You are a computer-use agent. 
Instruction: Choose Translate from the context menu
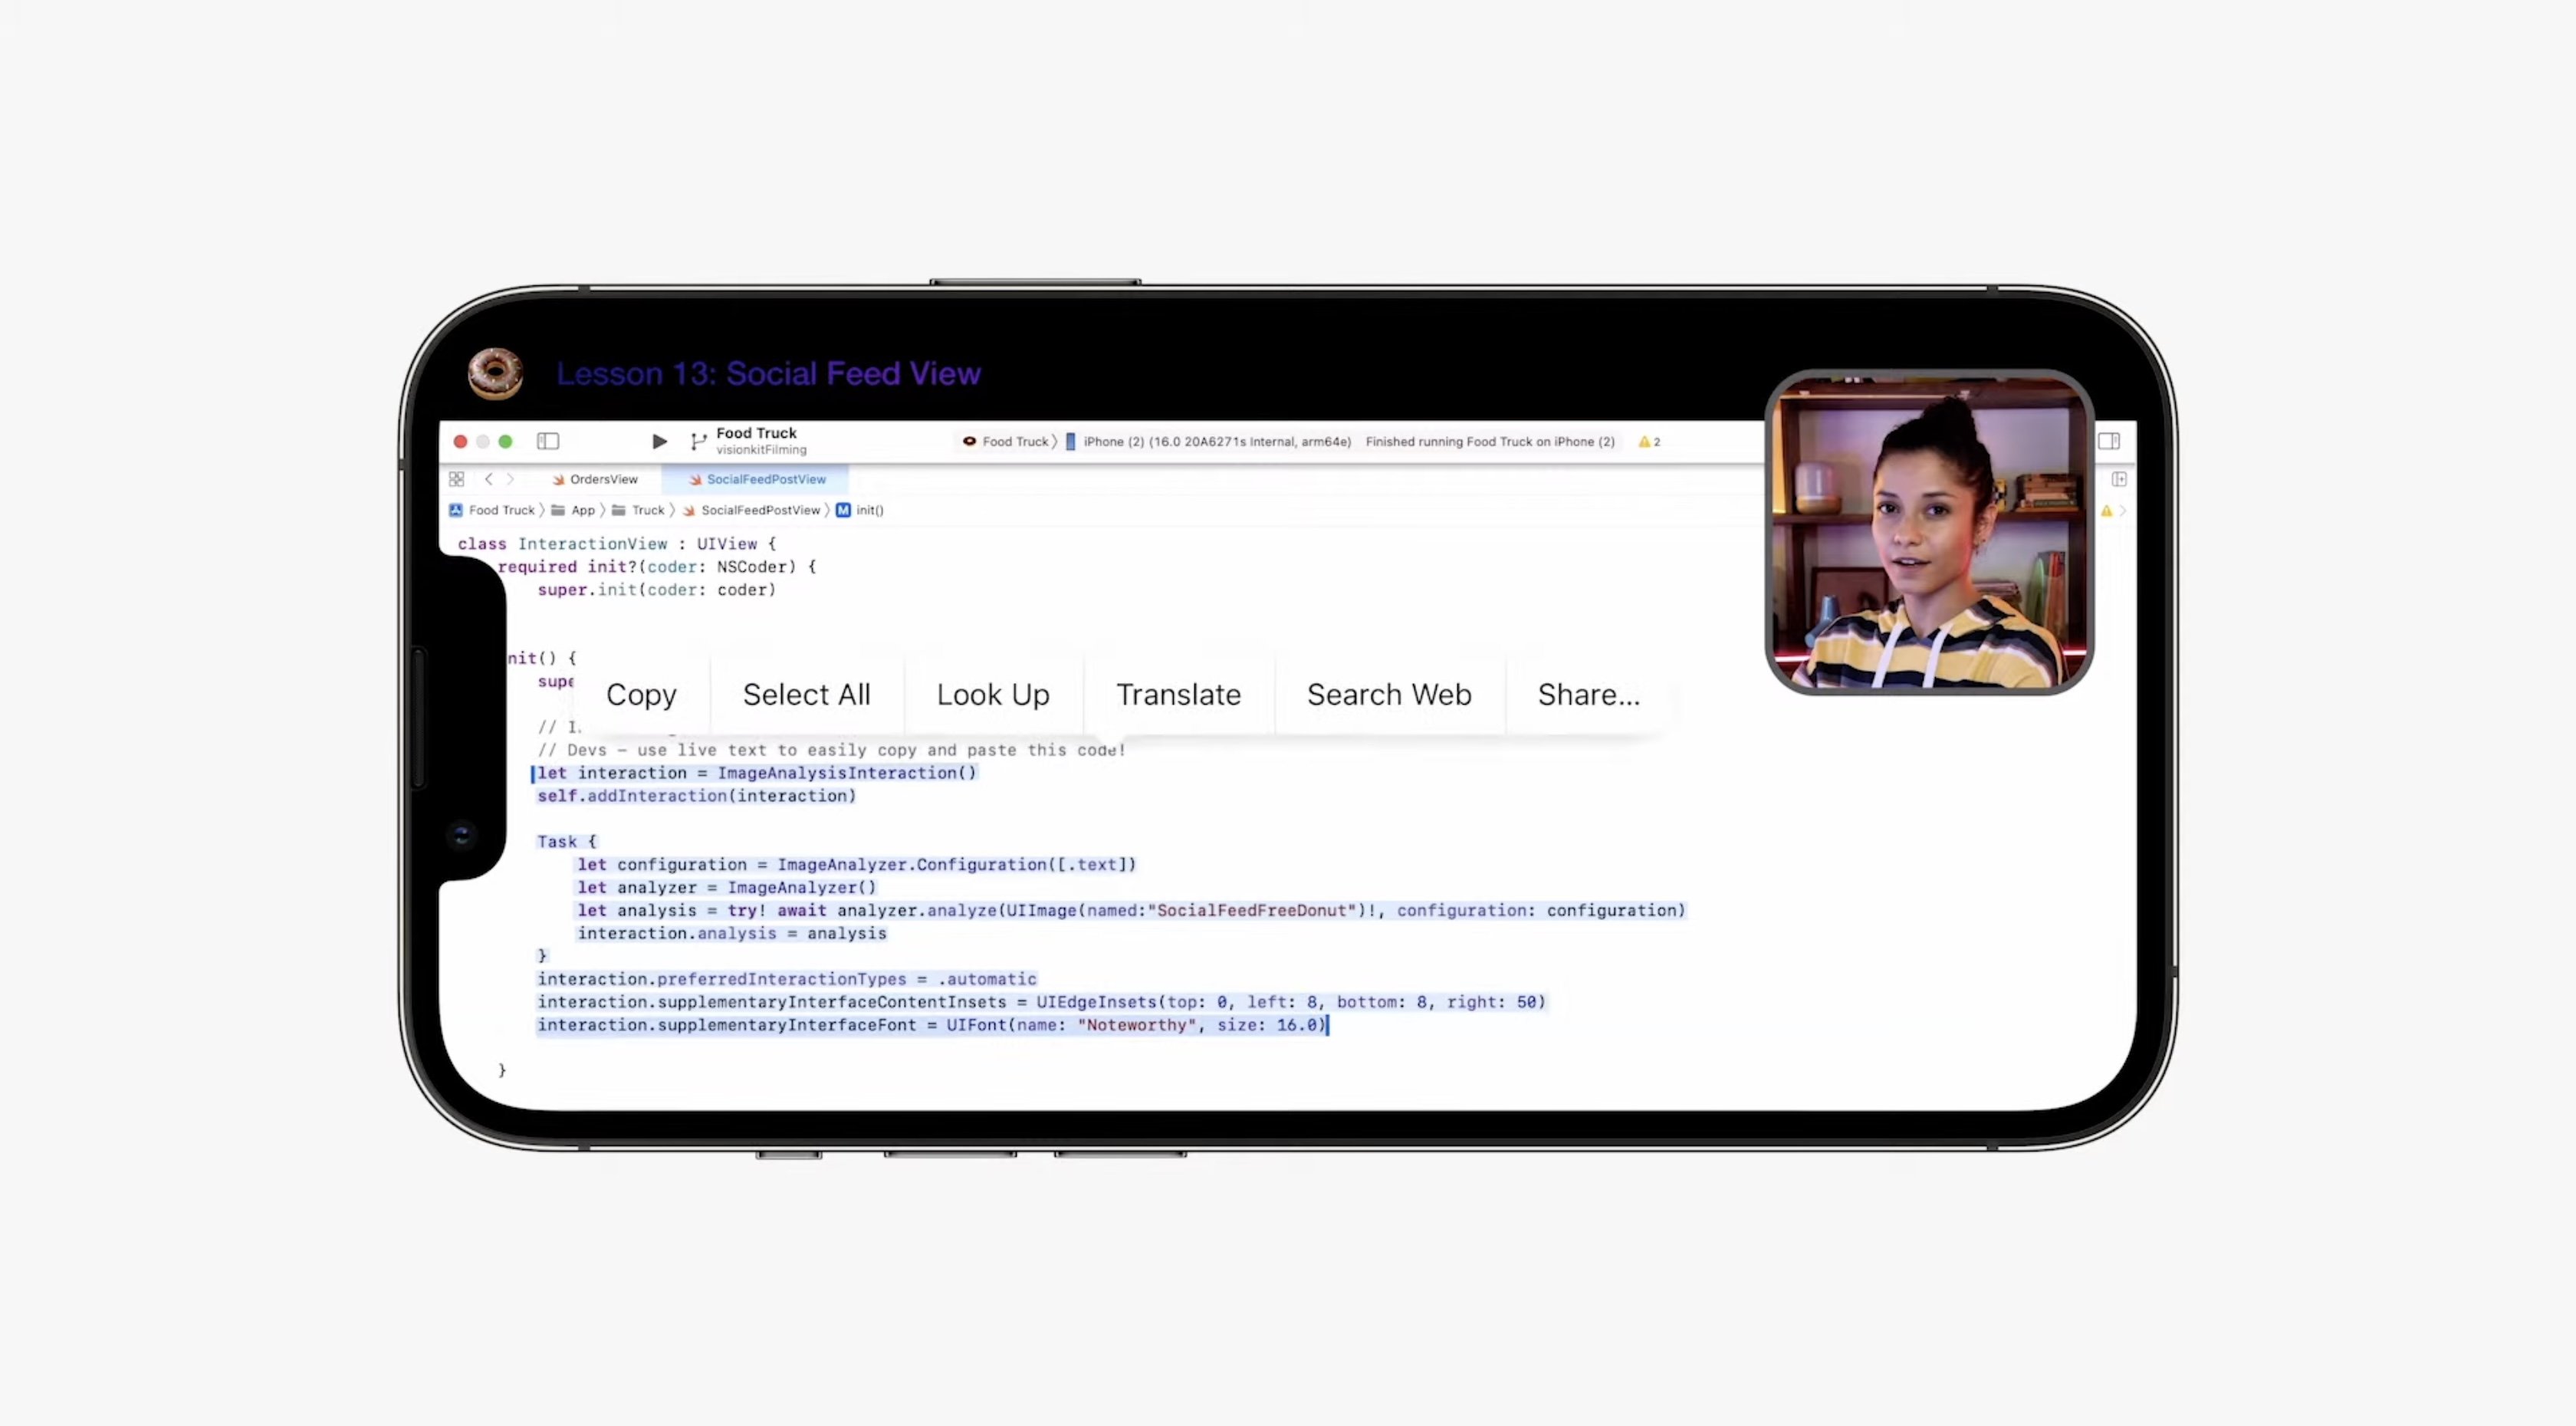[1178, 694]
